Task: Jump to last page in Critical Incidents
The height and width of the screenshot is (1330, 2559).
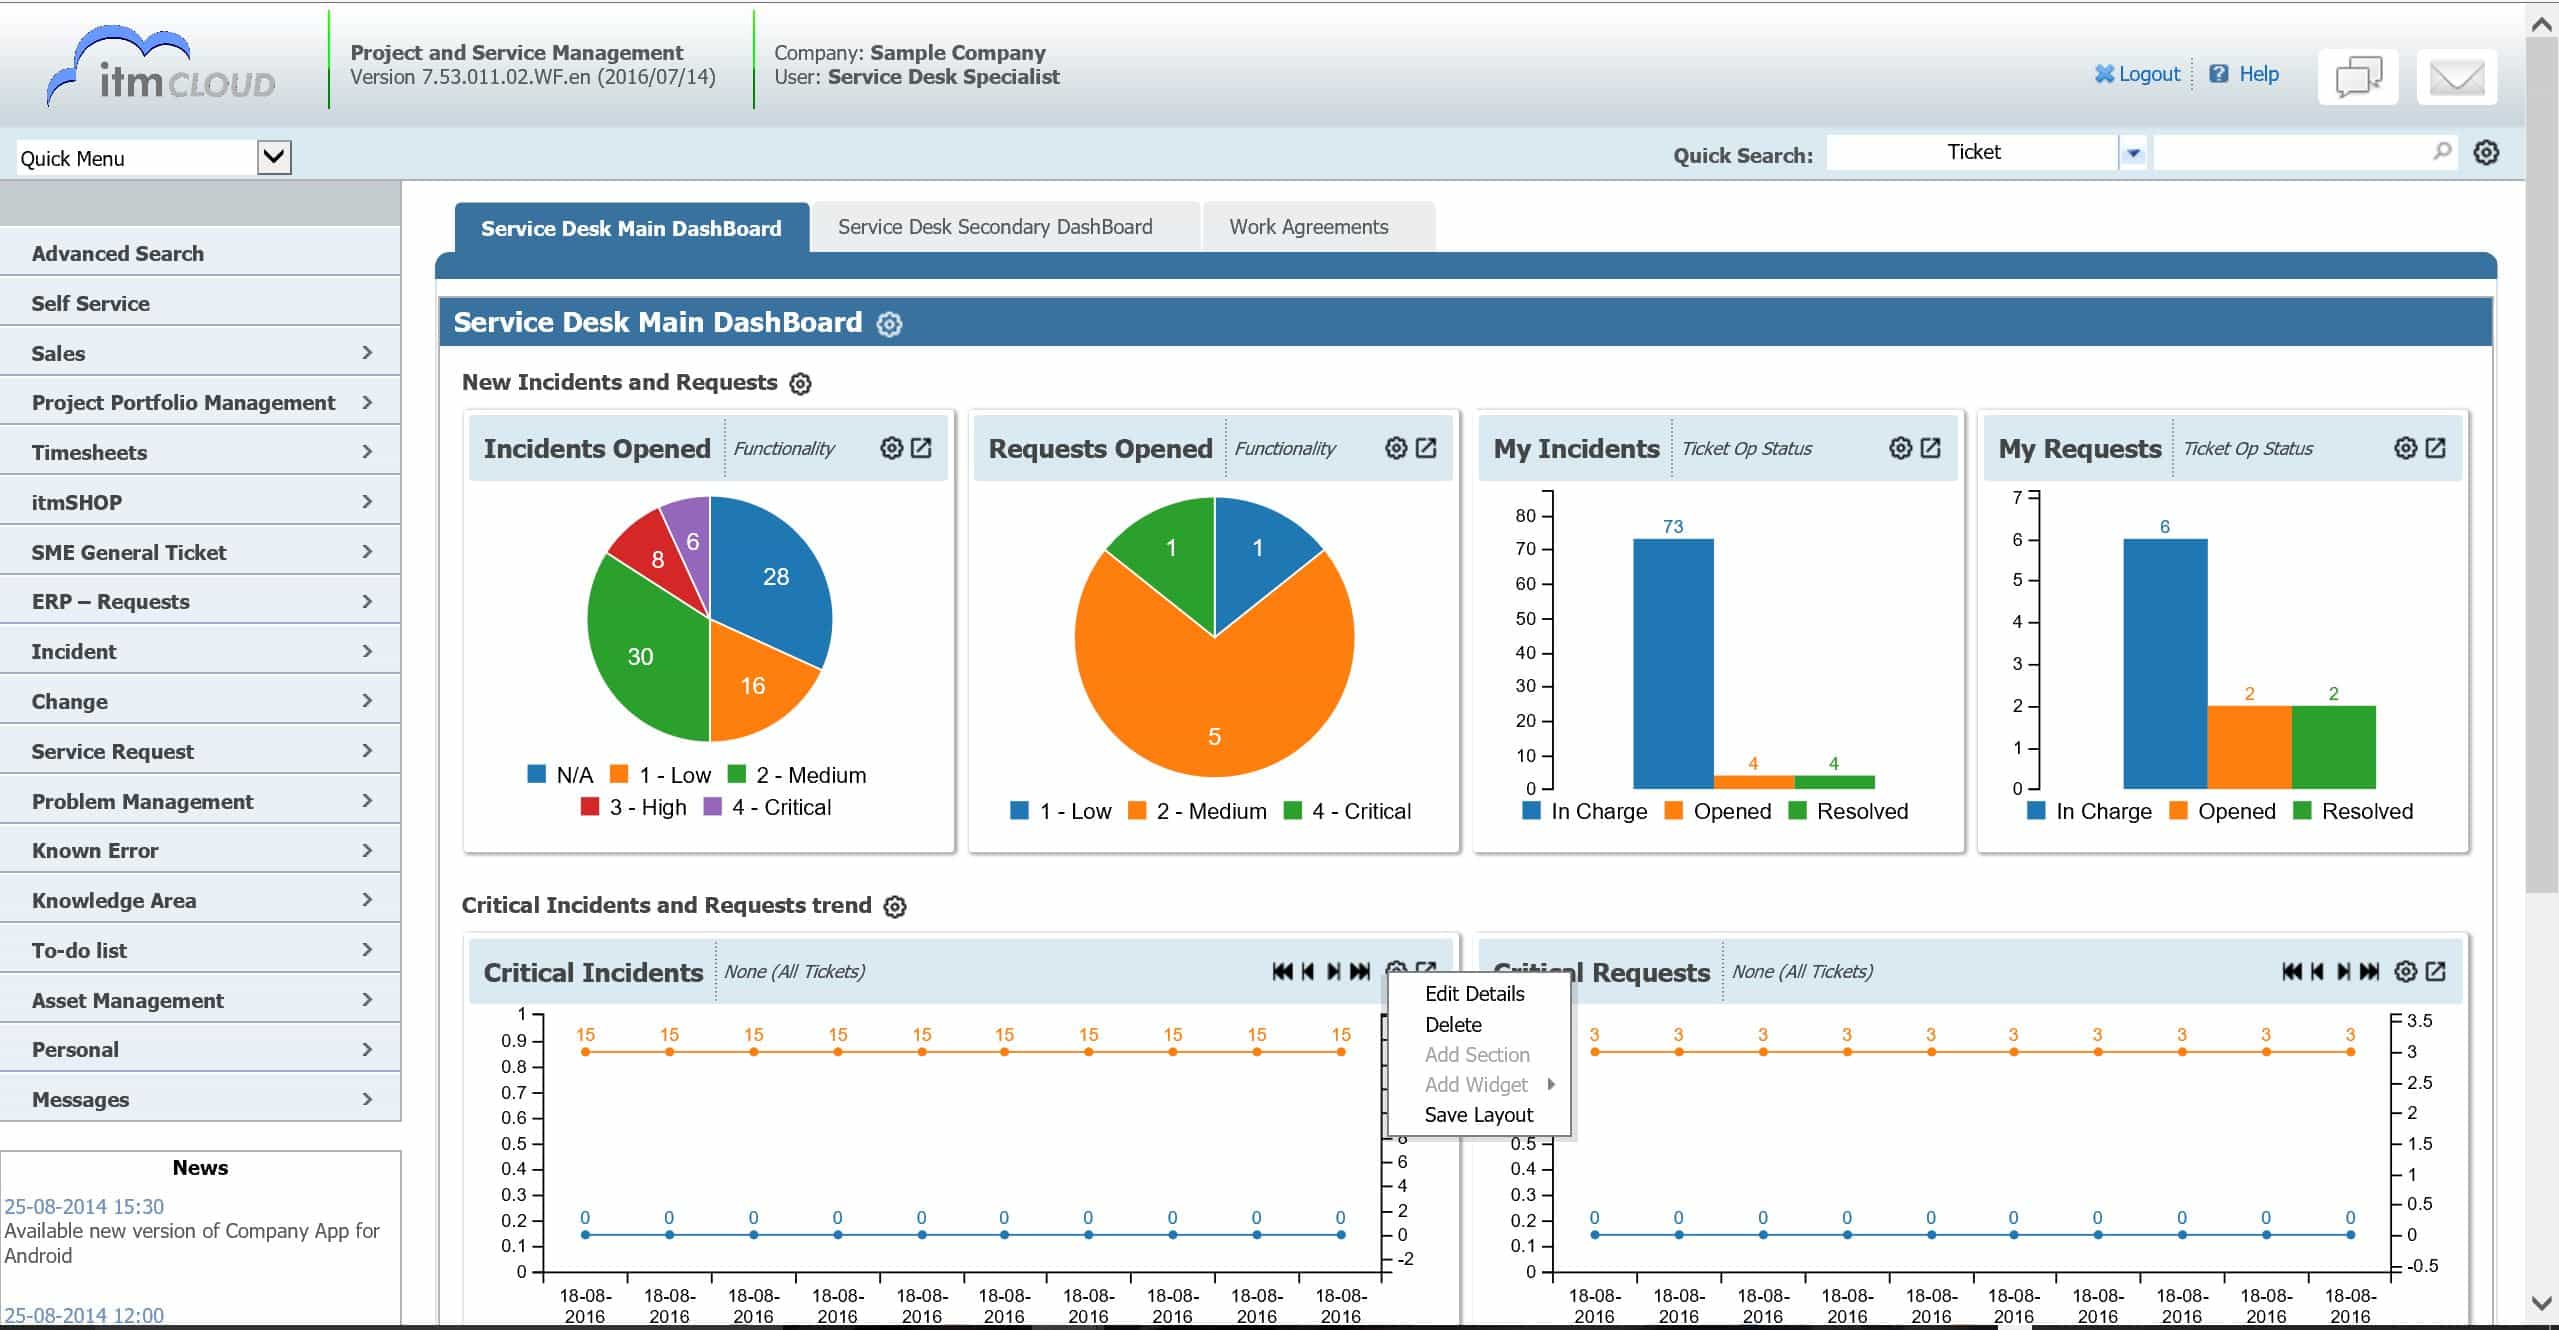Action: [x=1360, y=972]
